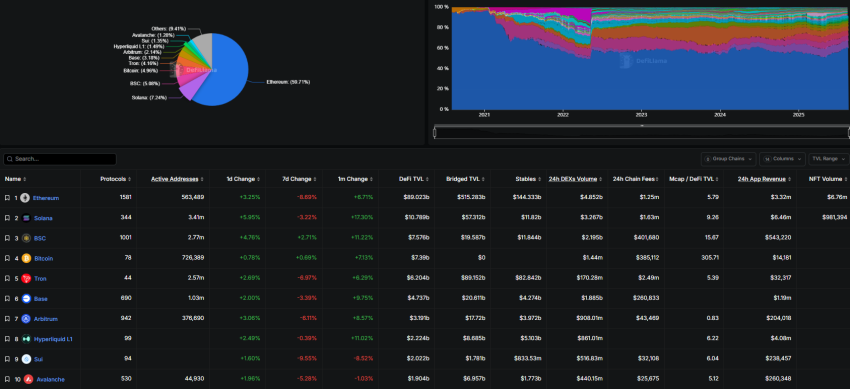Open the Avalanche chain page link
This screenshot has height=389, width=850.
pos(50,379)
